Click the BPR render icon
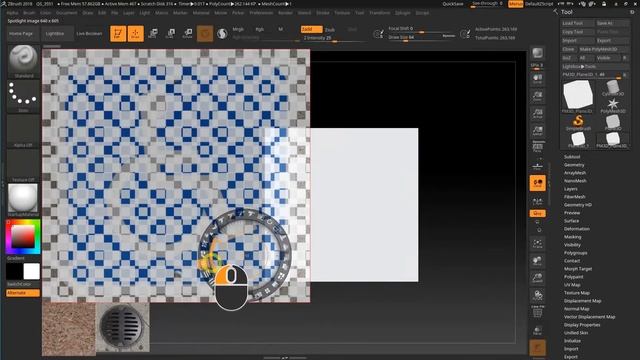This screenshot has width=640, height=360. pos(538,53)
